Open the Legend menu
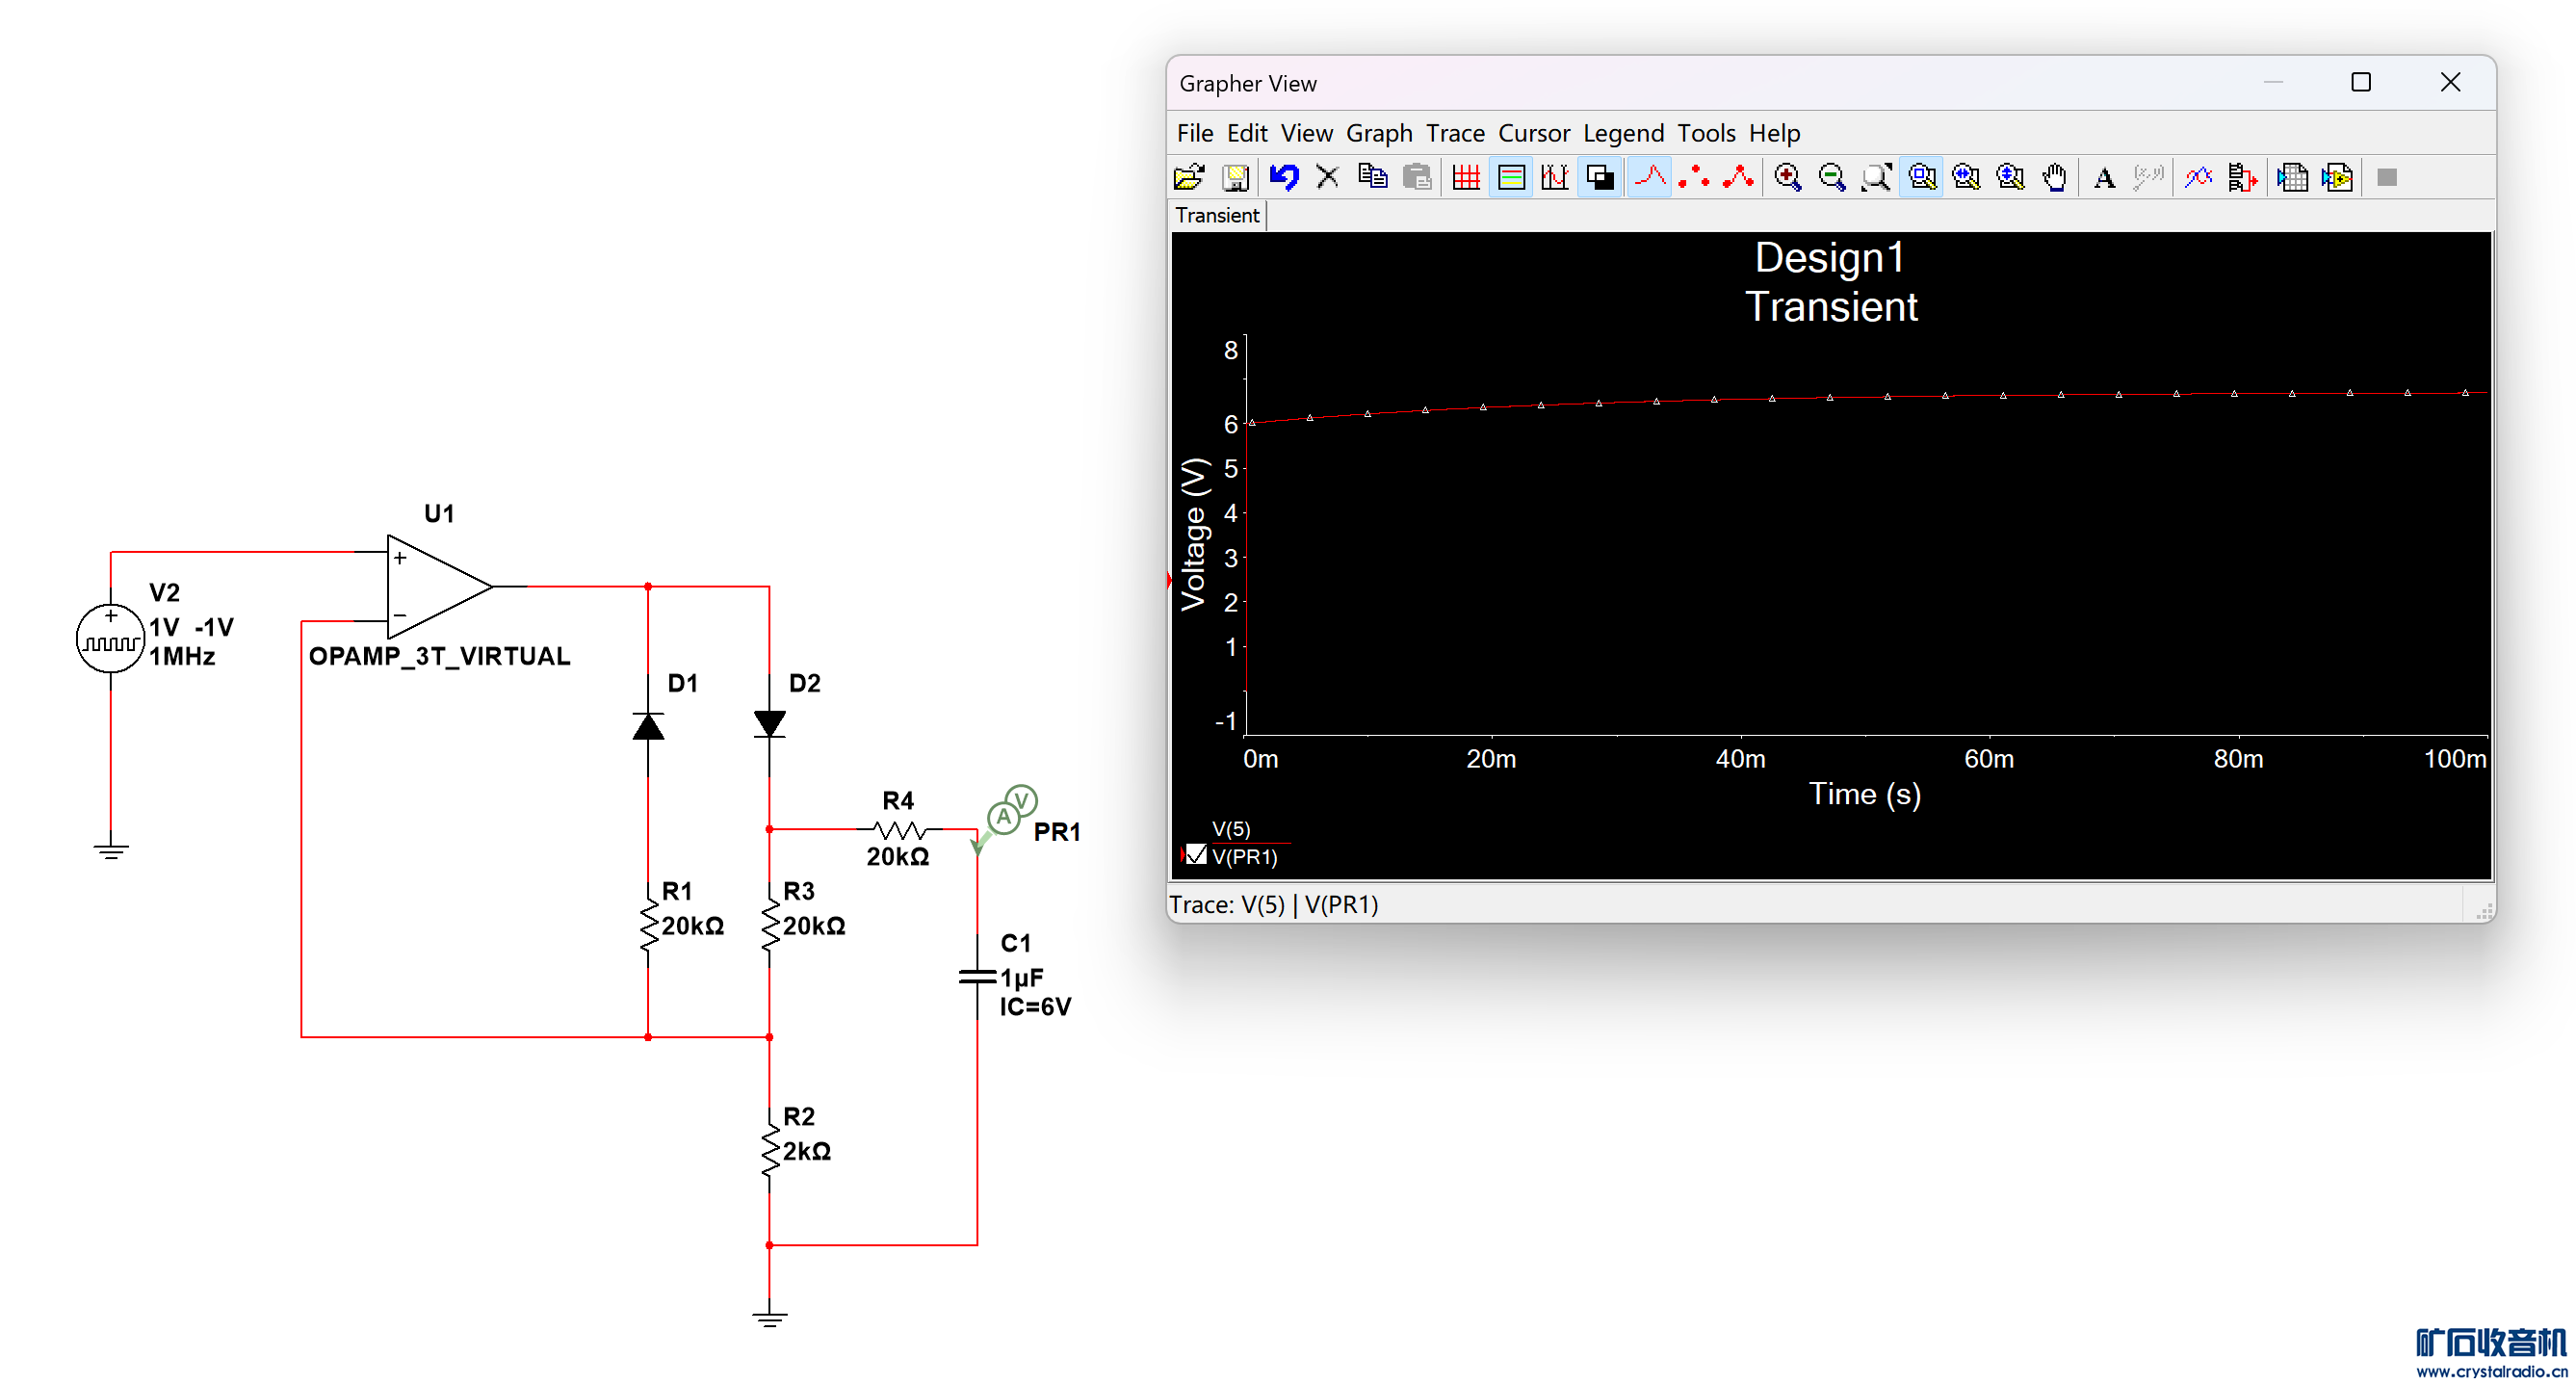Viewport: 2576px width, 1384px height. pyautogui.click(x=1623, y=133)
